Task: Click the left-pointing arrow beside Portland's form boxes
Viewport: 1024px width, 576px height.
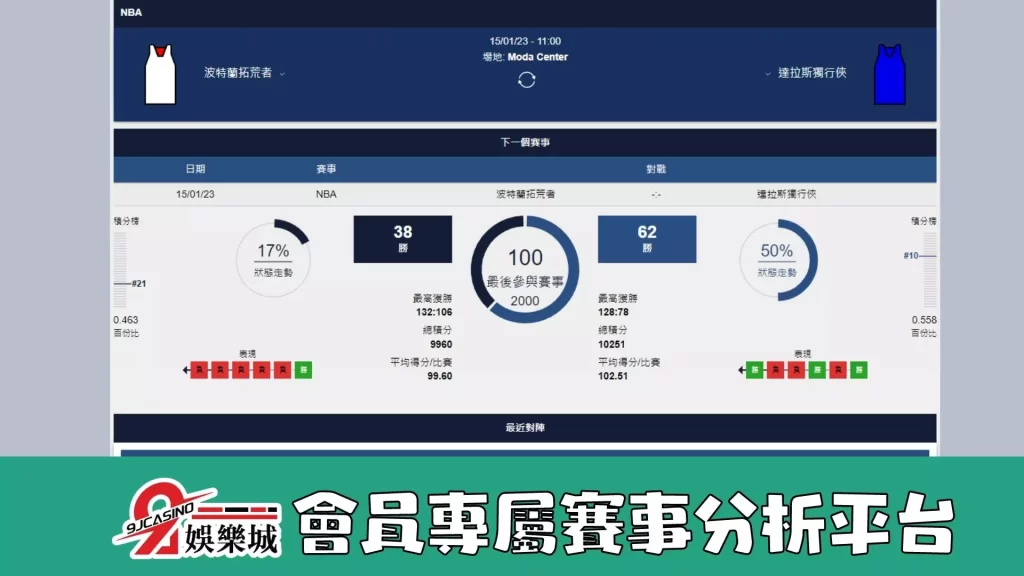Action: tap(184, 369)
